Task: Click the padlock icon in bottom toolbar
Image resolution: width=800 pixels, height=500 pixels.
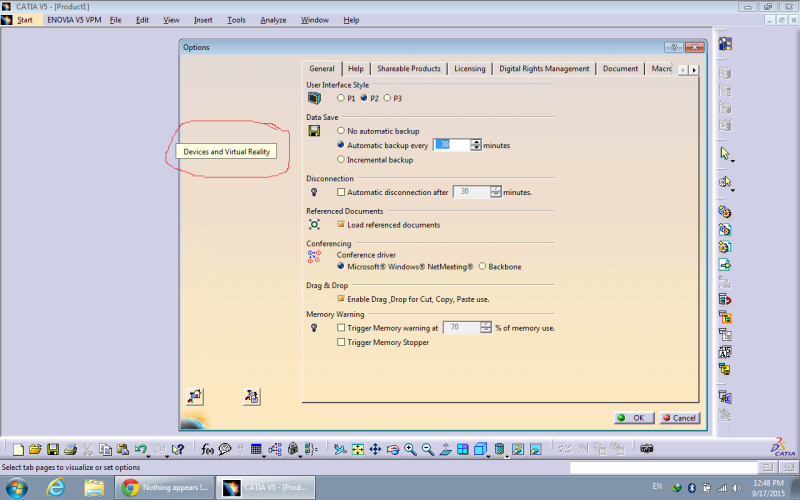Action: [x=293, y=449]
